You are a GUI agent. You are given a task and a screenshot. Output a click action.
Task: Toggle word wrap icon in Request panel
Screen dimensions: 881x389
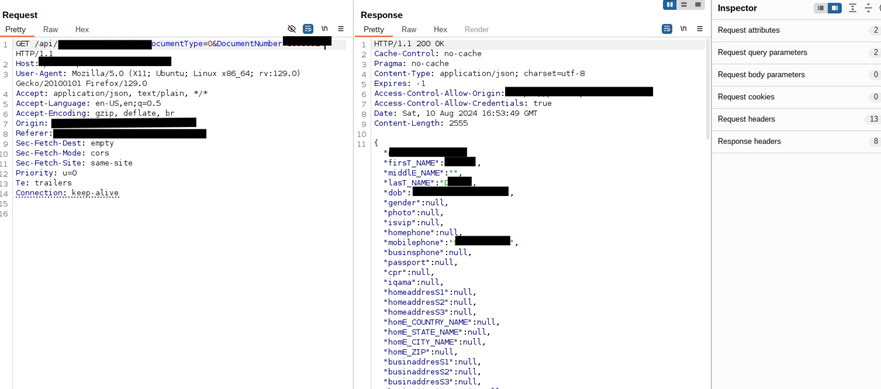308,29
